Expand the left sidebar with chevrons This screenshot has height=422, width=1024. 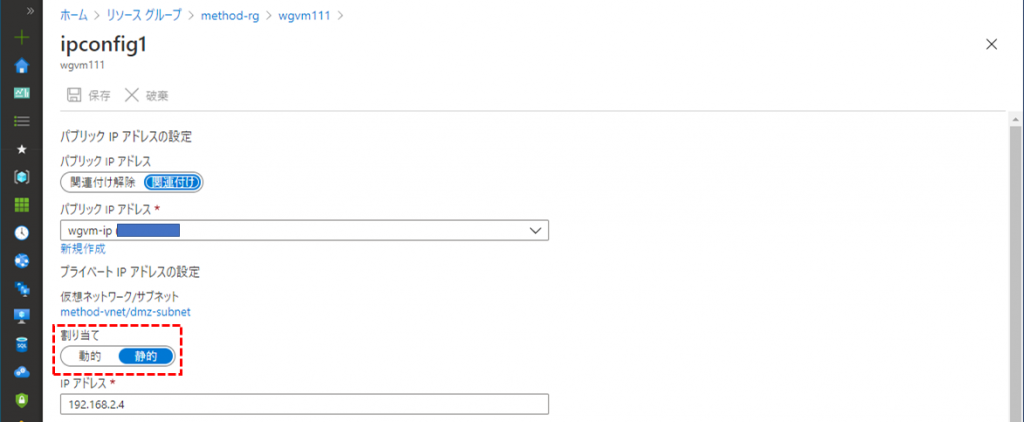30,11
